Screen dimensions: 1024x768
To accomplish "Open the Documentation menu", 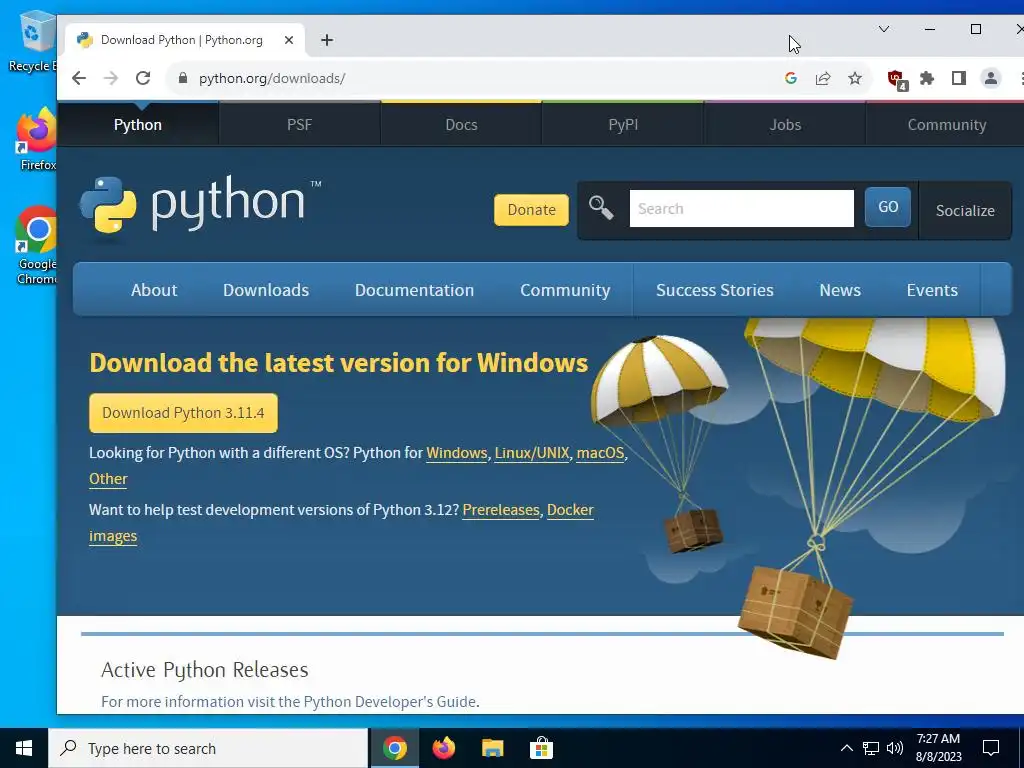I will click(x=415, y=290).
